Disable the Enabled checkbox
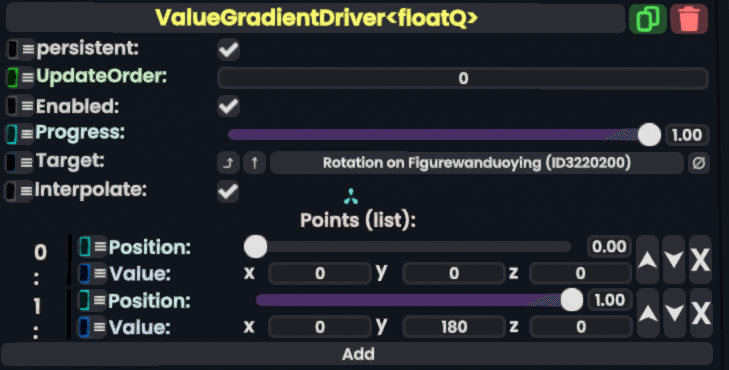This screenshot has width=729, height=370. pyautogui.click(x=228, y=106)
